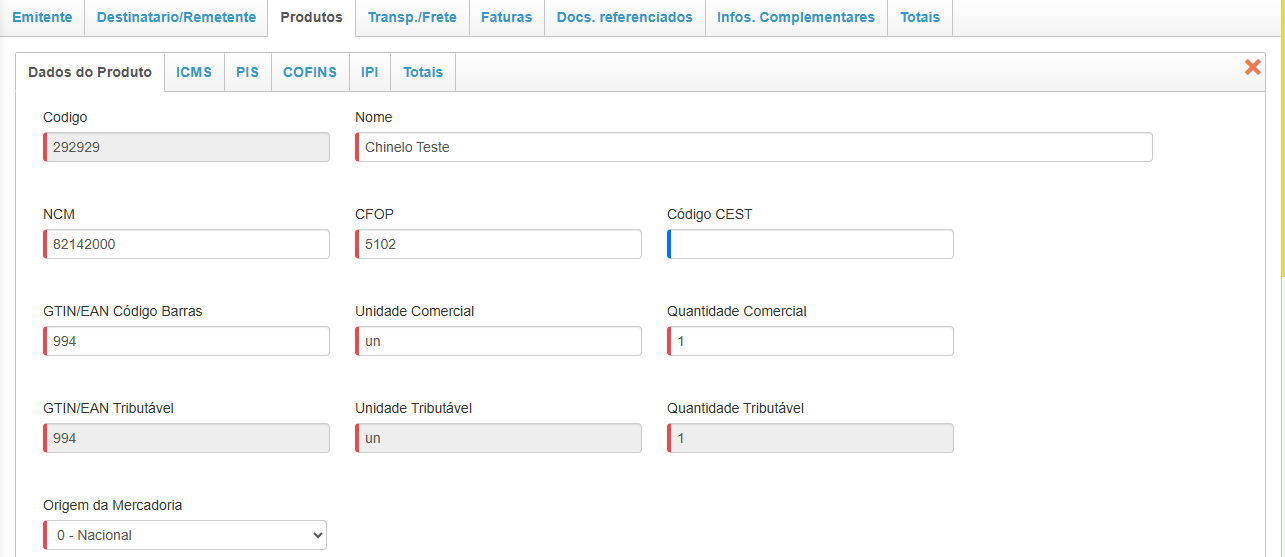Image resolution: width=1285 pixels, height=557 pixels.
Task: Open Docs. referenciados tab
Action: pyautogui.click(x=624, y=18)
